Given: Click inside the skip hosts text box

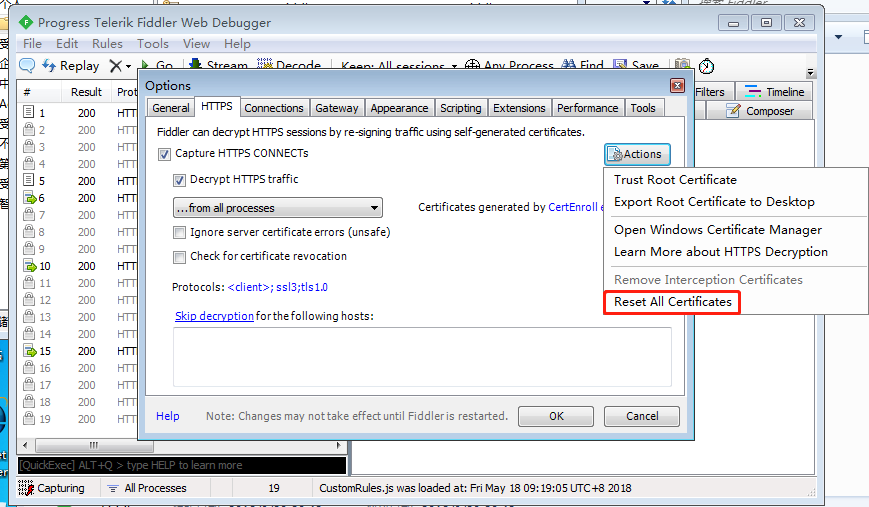Looking at the screenshot, I should (x=422, y=357).
